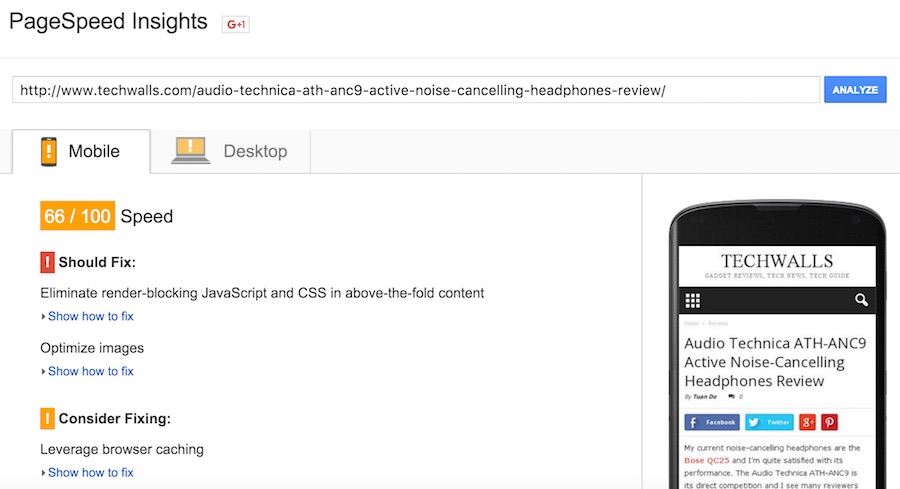Open 'Show how to fix' under Optimize images
This screenshot has width=900, height=489.
point(91,371)
